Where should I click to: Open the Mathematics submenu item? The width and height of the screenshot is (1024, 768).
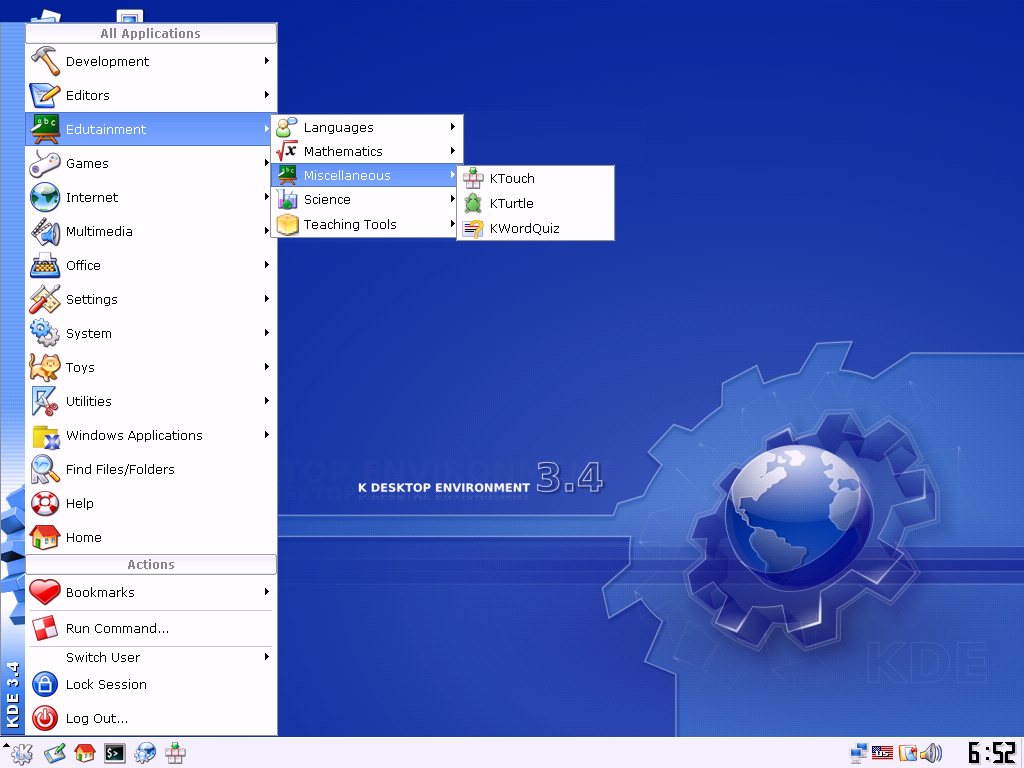point(366,151)
